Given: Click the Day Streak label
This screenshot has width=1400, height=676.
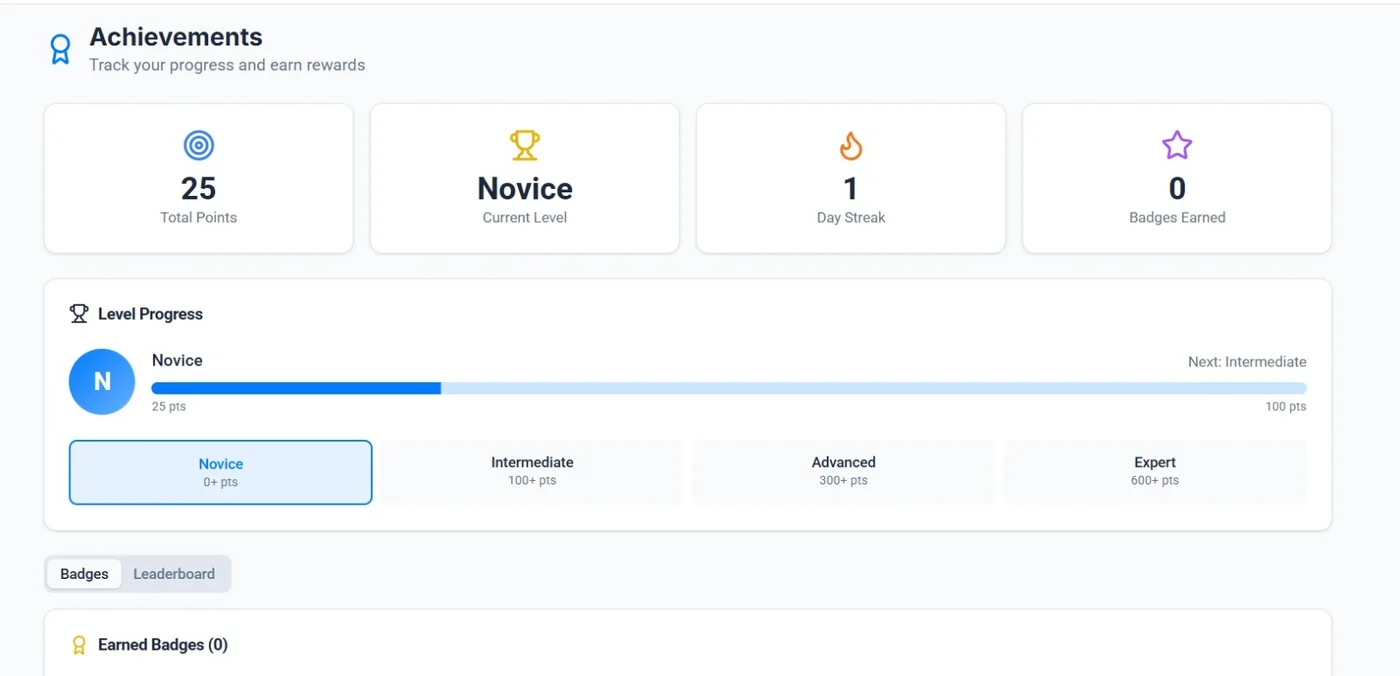Looking at the screenshot, I should click(851, 217).
